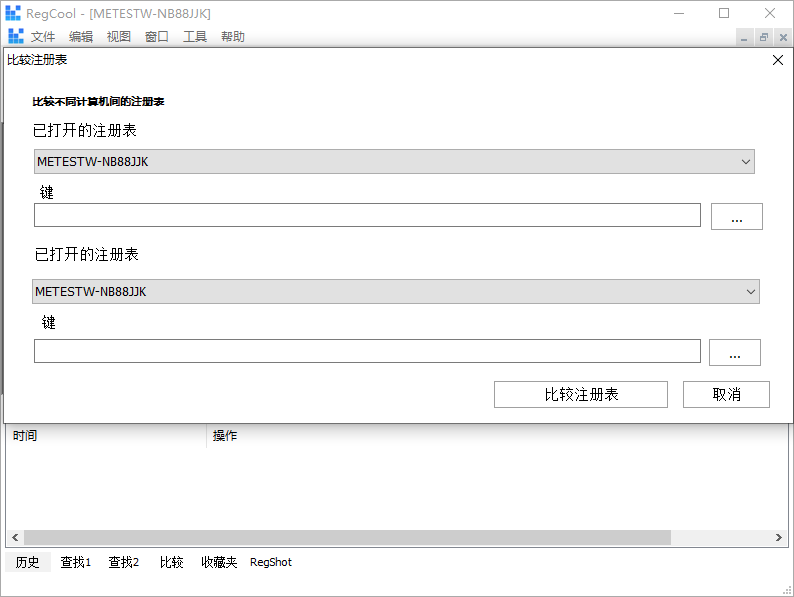
Task: Click the horizontal scrollbar right arrow
Action: pyautogui.click(x=779, y=537)
